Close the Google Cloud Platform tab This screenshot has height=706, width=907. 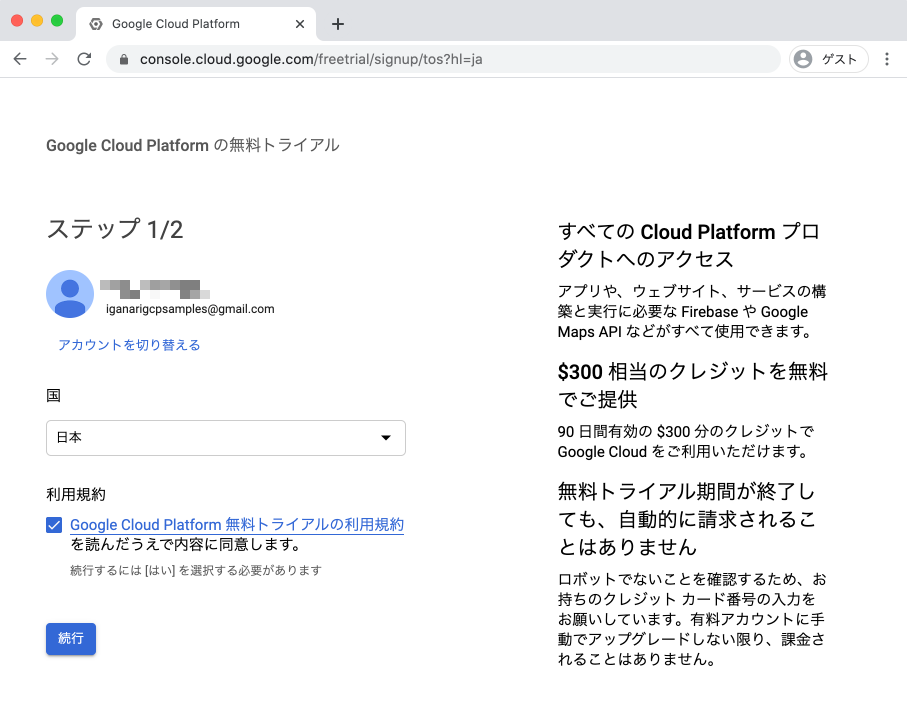(300, 24)
